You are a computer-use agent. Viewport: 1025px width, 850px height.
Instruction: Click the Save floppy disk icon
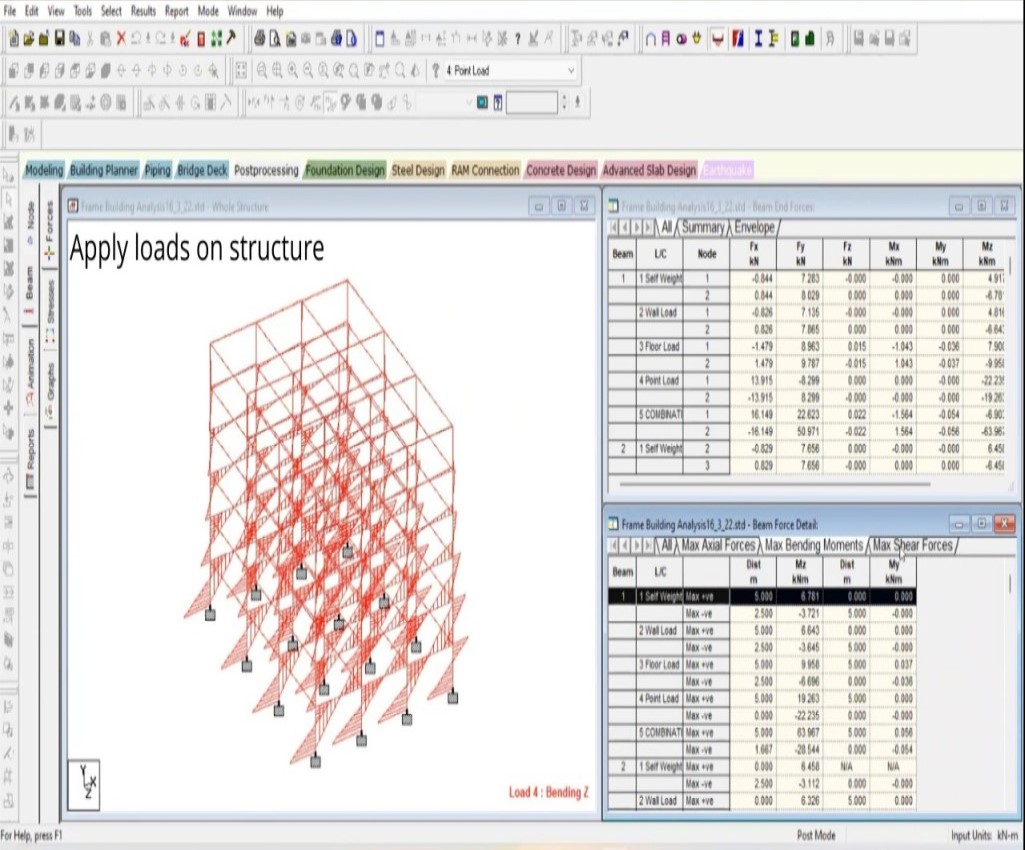point(60,40)
